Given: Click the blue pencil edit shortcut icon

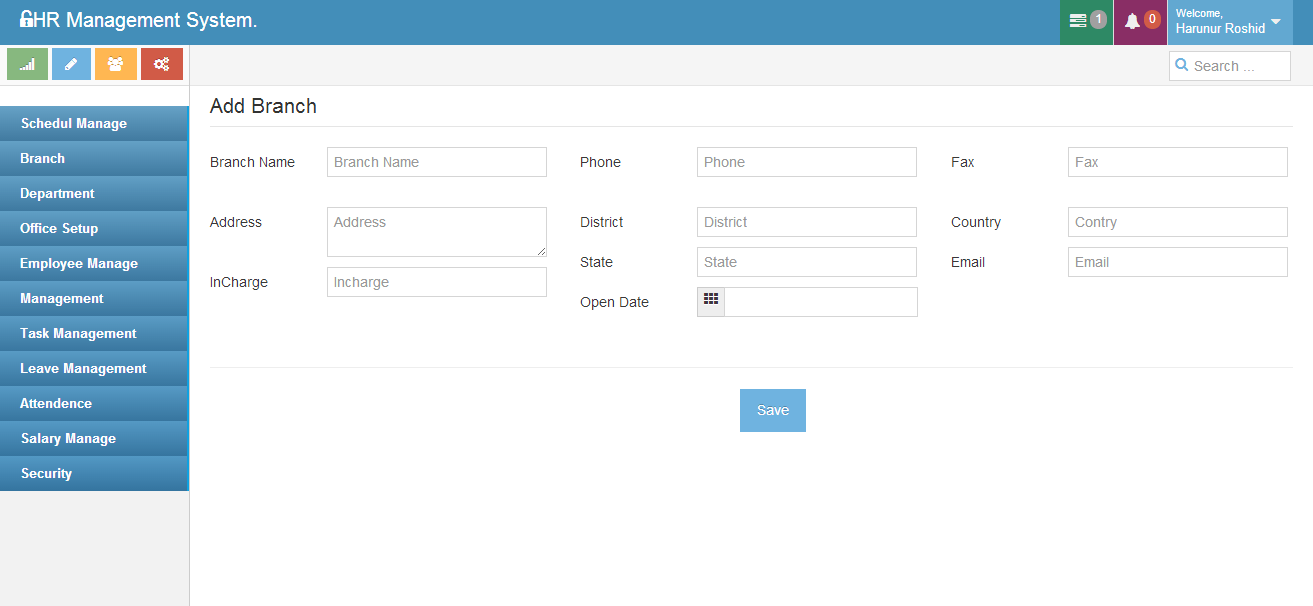Looking at the screenshot, I should click(71, 64).
